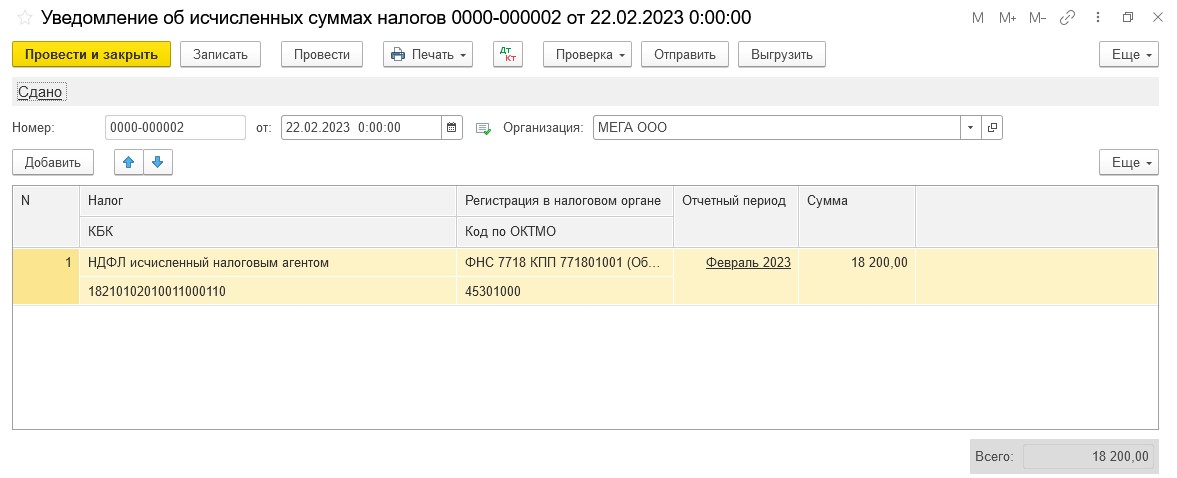The width and height of the screenshot is (1177, 478).
Task: Add the notification to favorites with the star icon
Action: (24, 18)
